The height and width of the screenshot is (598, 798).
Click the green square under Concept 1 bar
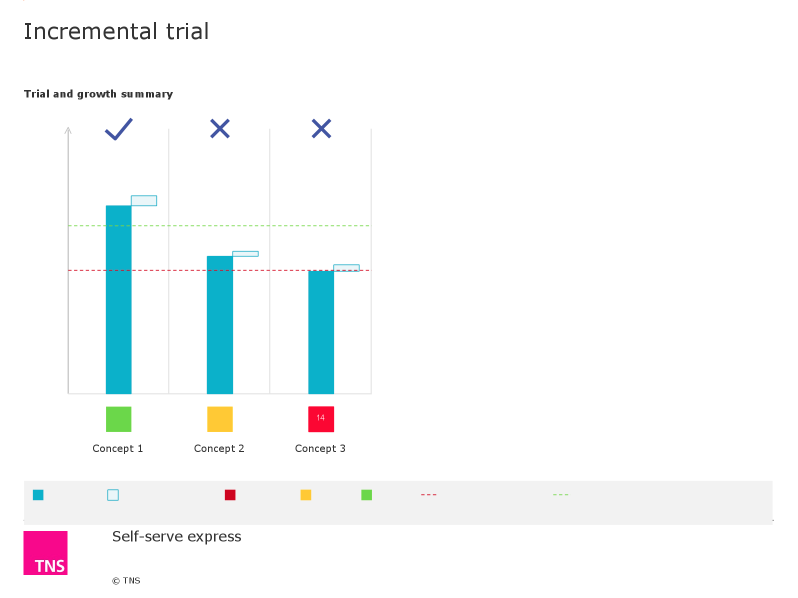(x=119, y=419)
